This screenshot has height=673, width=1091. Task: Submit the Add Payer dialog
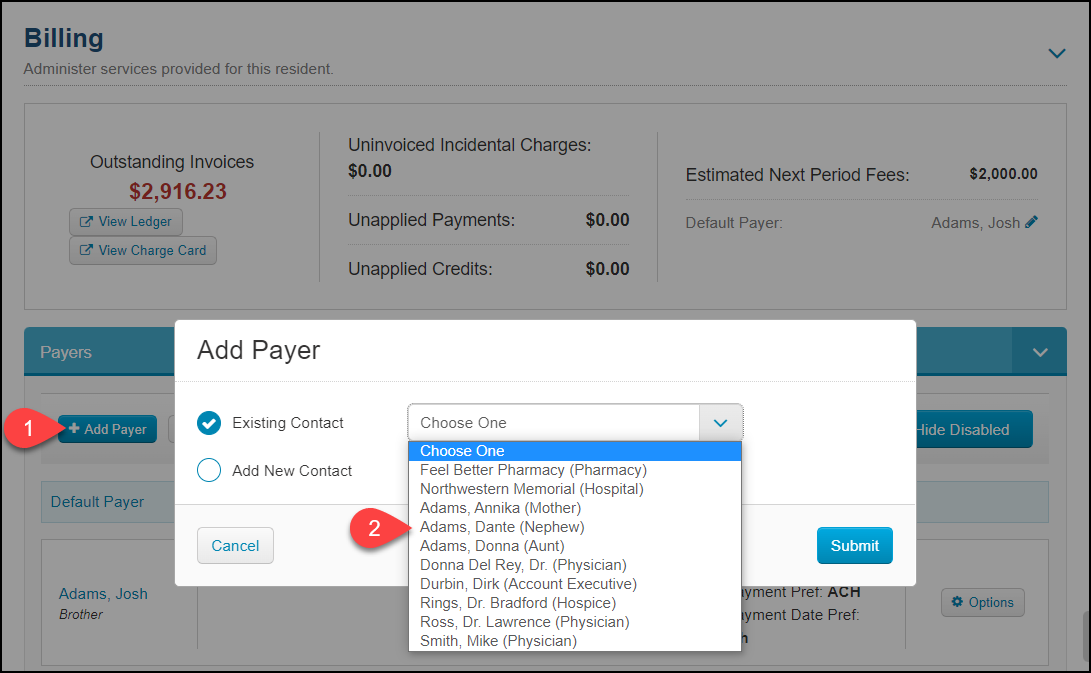(854, 546)
